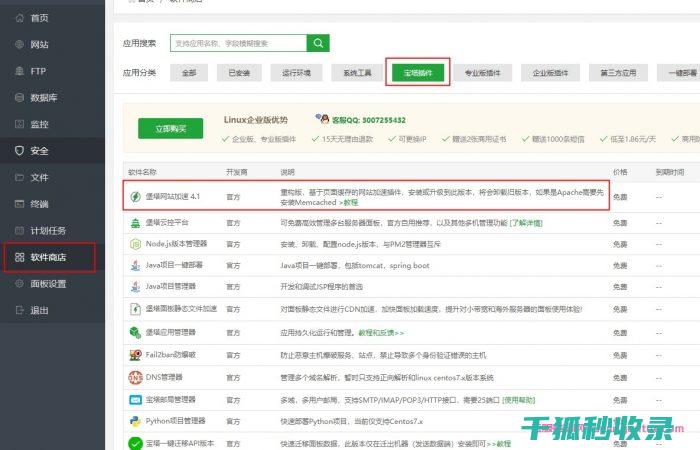This screenshot has height=450, width=700.
Task: Open 数据库 menu item in sidebar
Action: coord(44,97)
